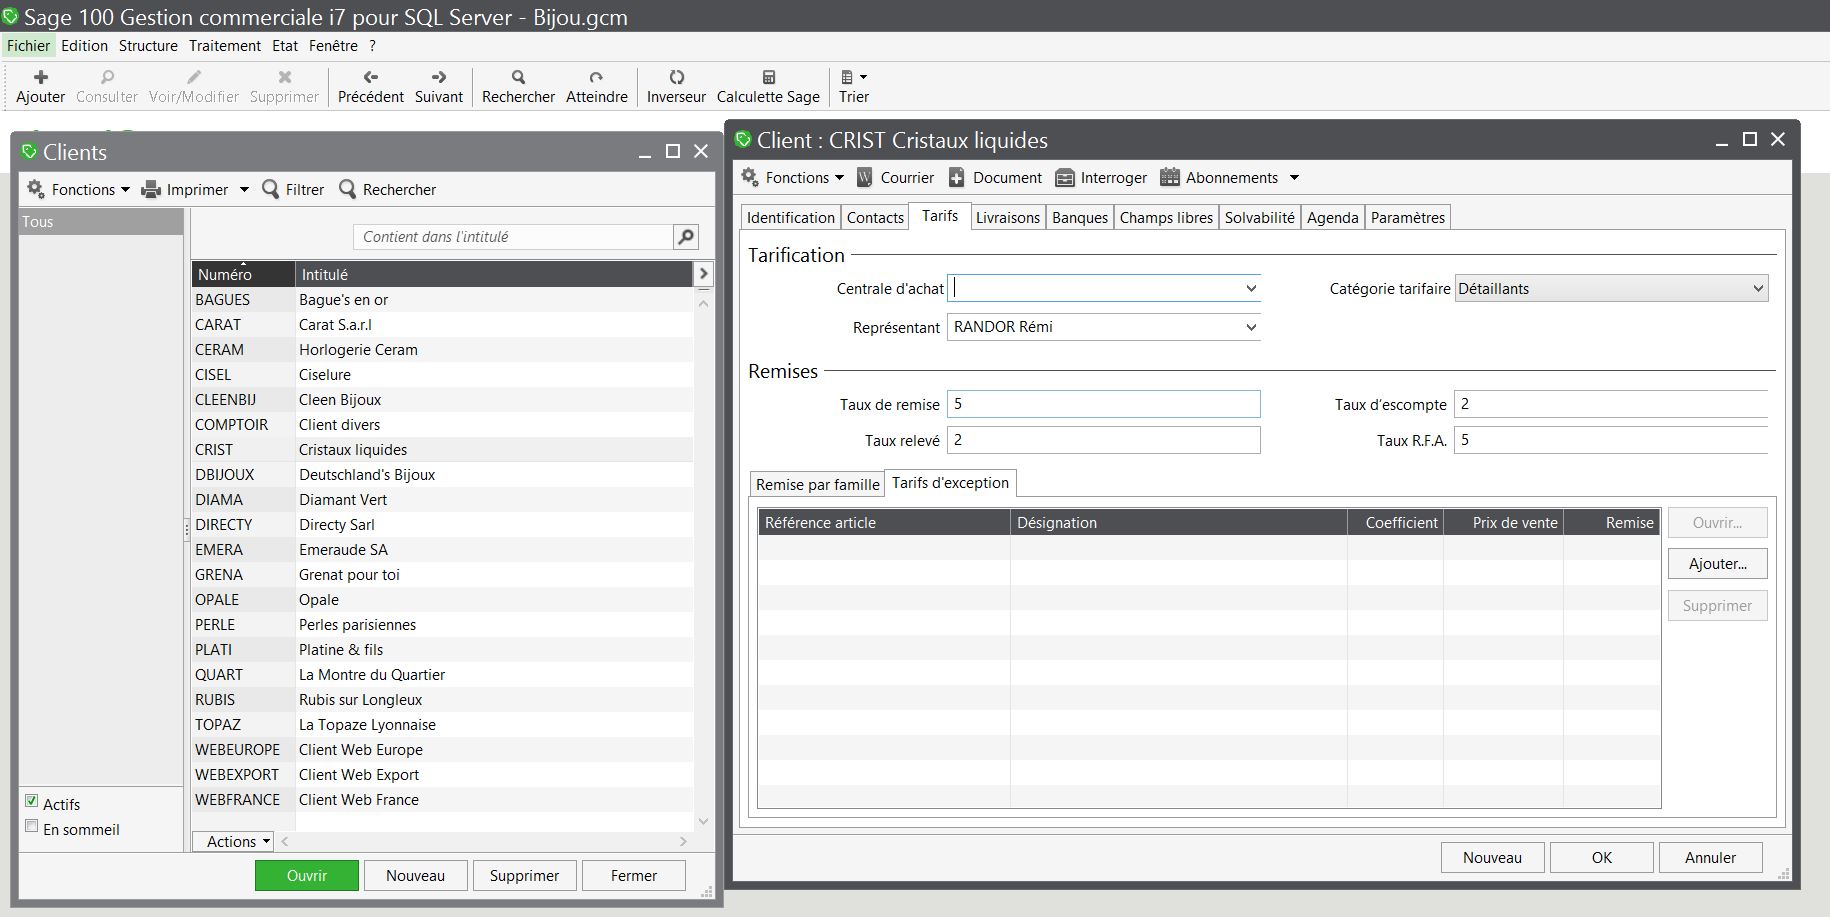Image resolution: width=1830 pixels, height=917 pixels.
Task: Switch to the Solvabilité tab
Action: tap(1259, 218)
